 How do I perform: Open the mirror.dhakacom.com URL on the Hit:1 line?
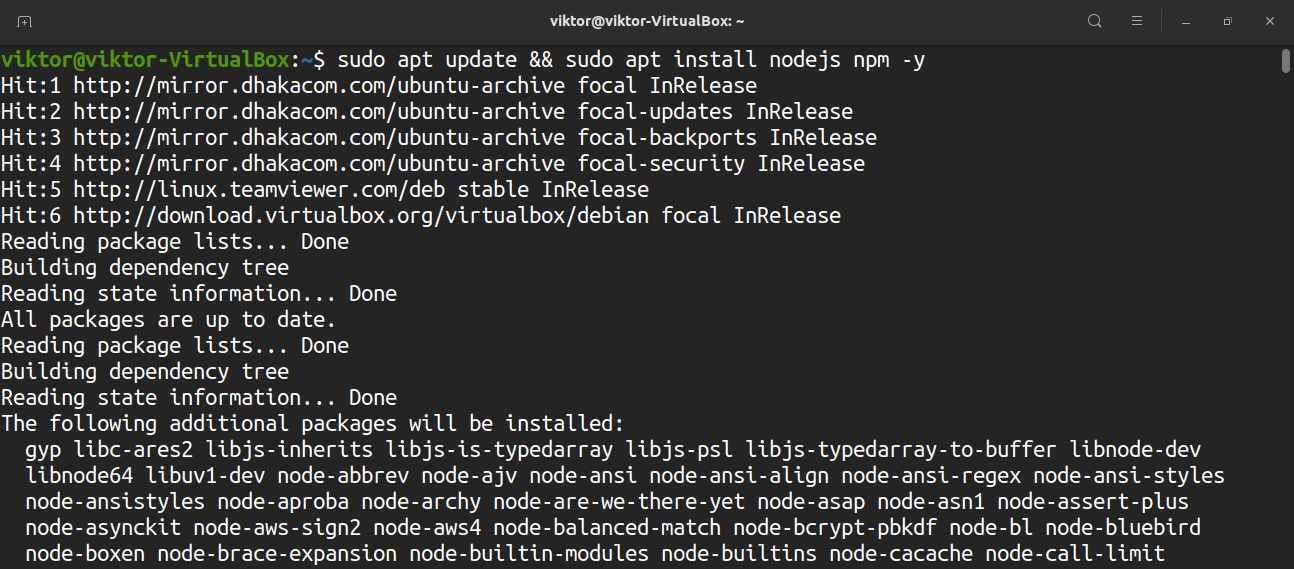319,86
